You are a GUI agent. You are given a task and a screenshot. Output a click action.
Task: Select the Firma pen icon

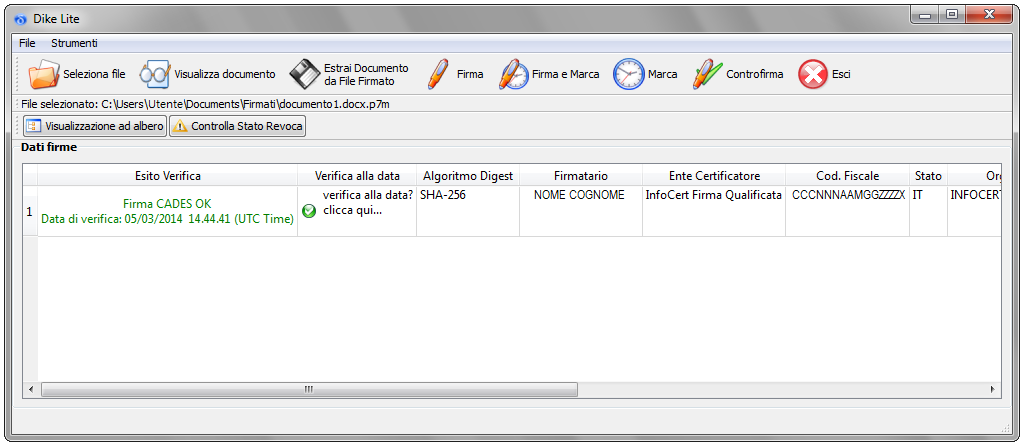coord(438,74)
